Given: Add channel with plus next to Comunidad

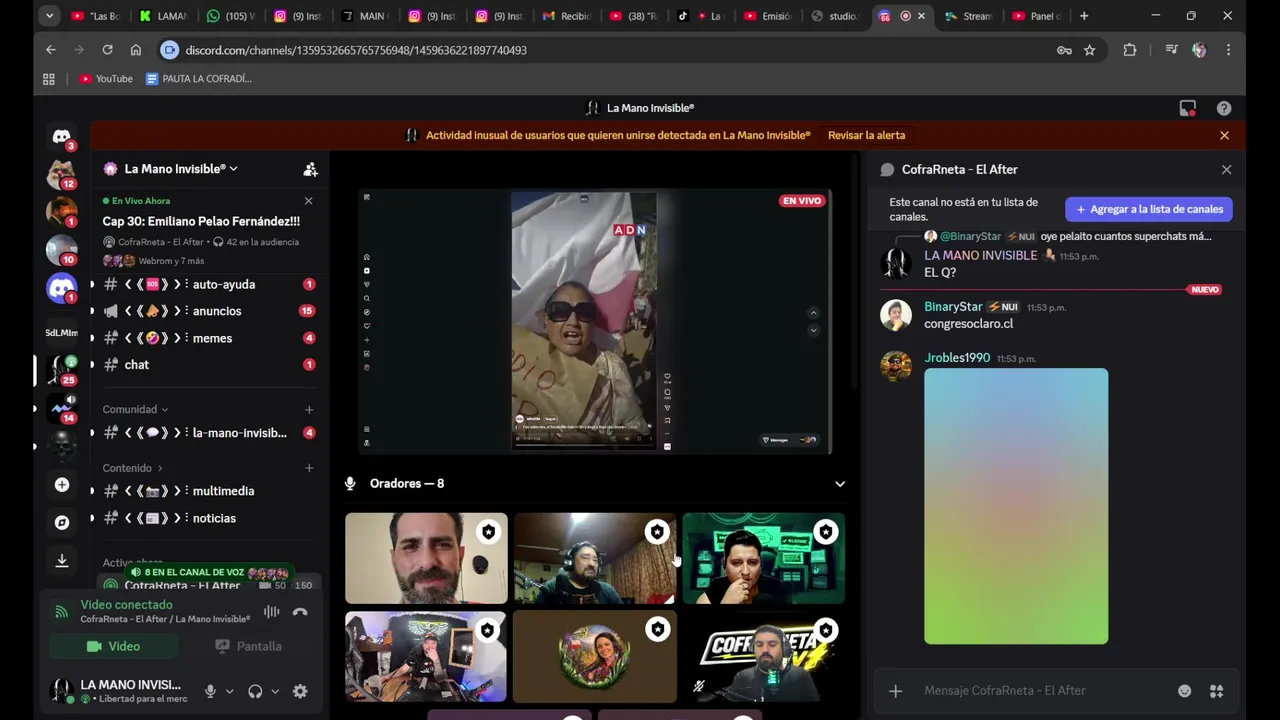Looking at the screenshot, I should (309, 409).
